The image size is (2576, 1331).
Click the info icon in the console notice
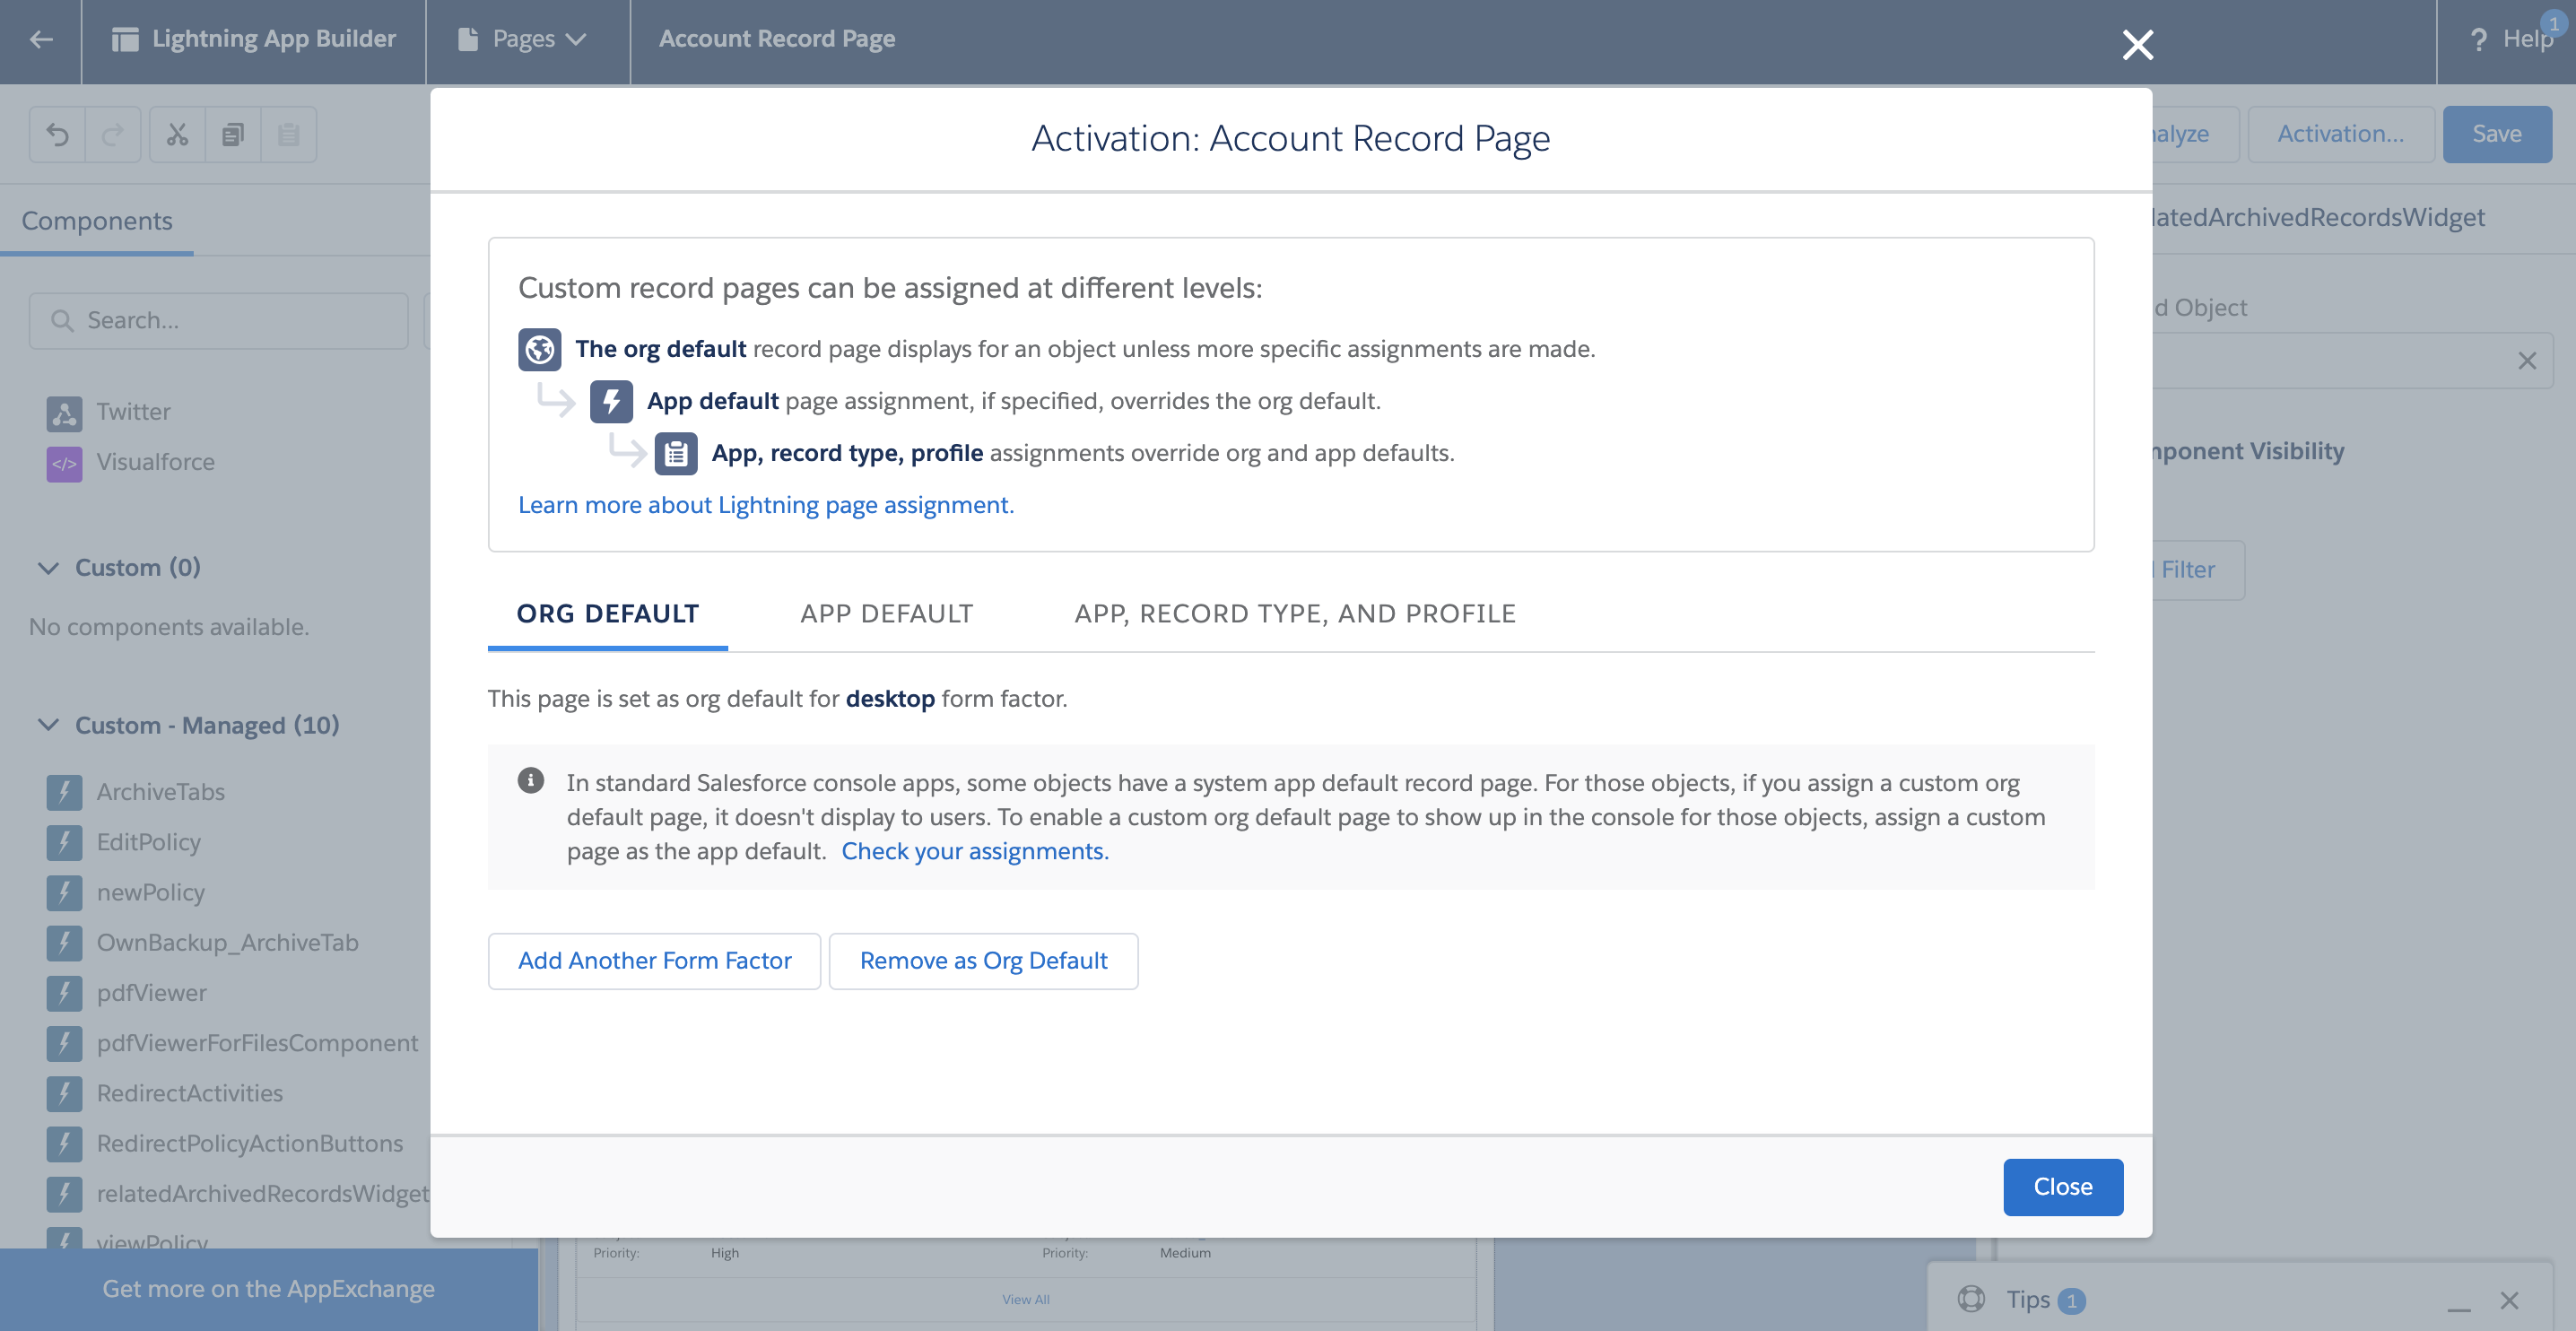[x=532, y=780]
